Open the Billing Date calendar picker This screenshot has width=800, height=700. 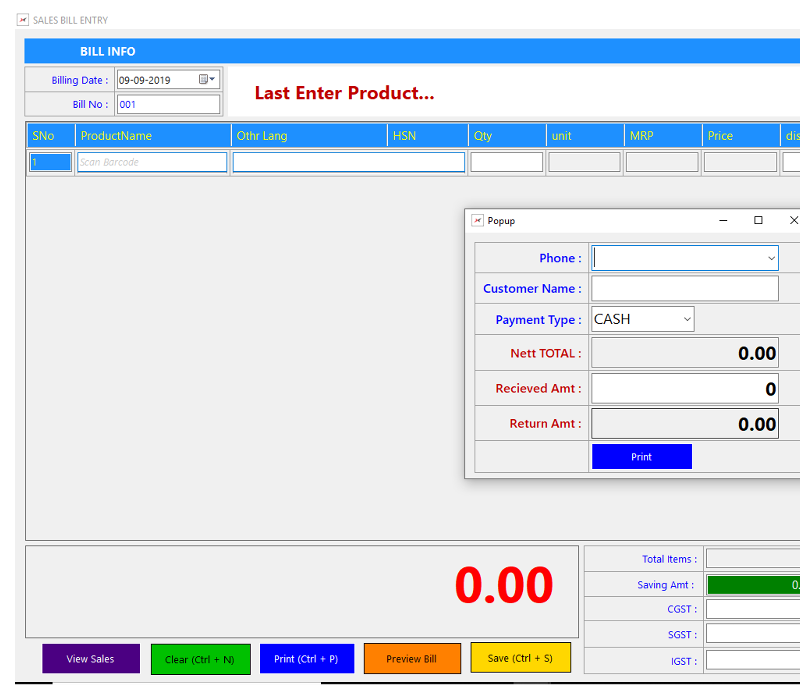pos(207,80)
